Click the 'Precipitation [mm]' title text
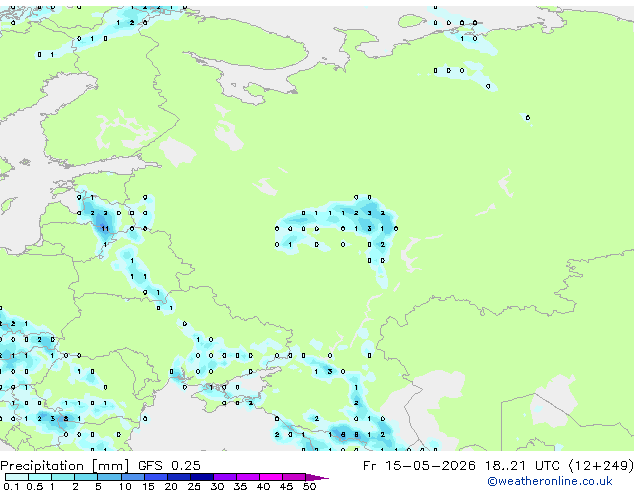 pos(64,466)
